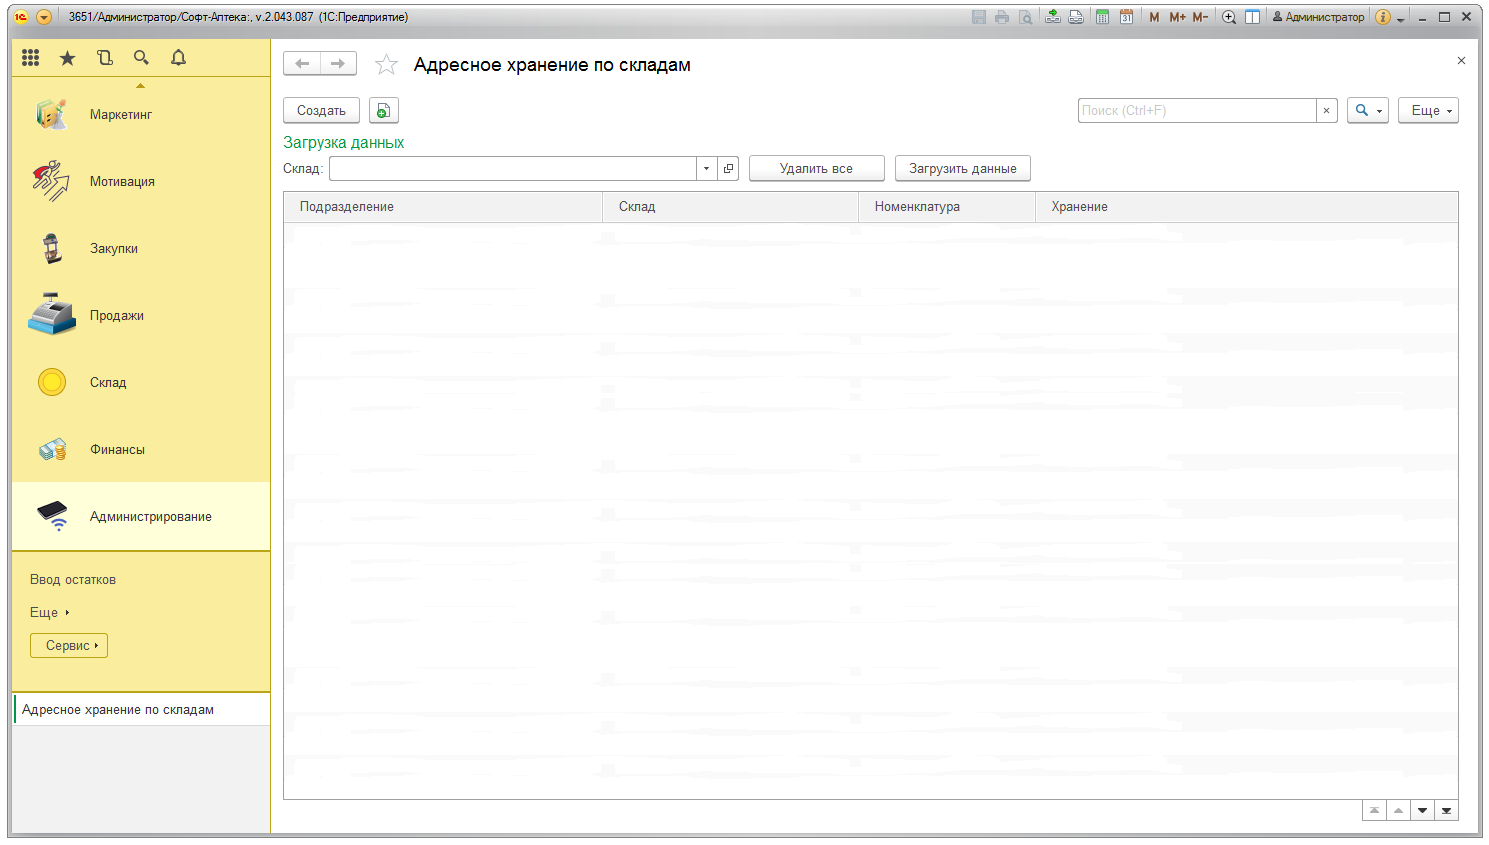Select the Финансы section
1489x845 pixels.
[x=117, y=450]
